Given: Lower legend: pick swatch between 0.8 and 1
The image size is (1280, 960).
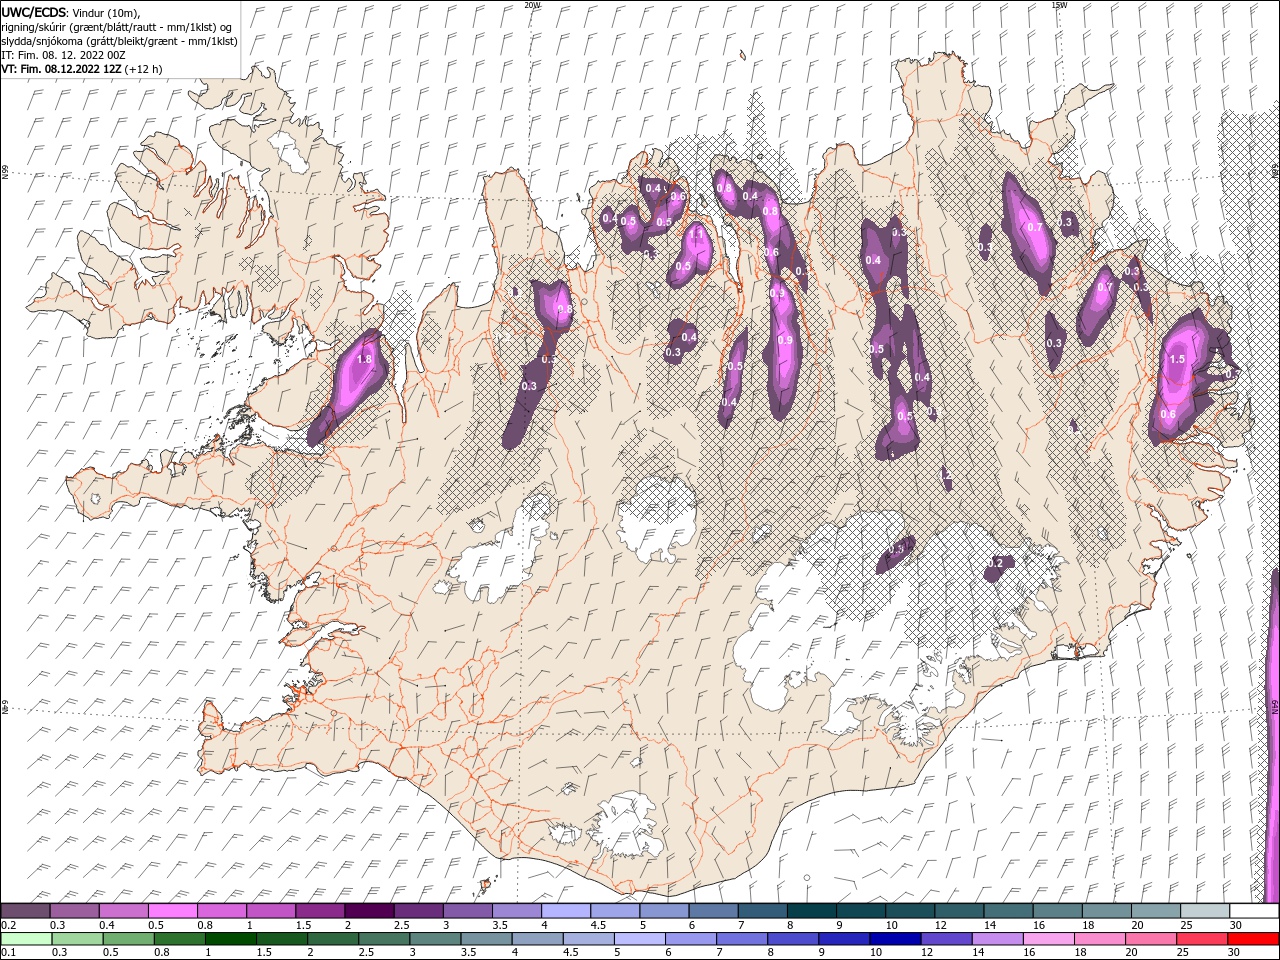Looking at the screenshot, I should (180, 939).
